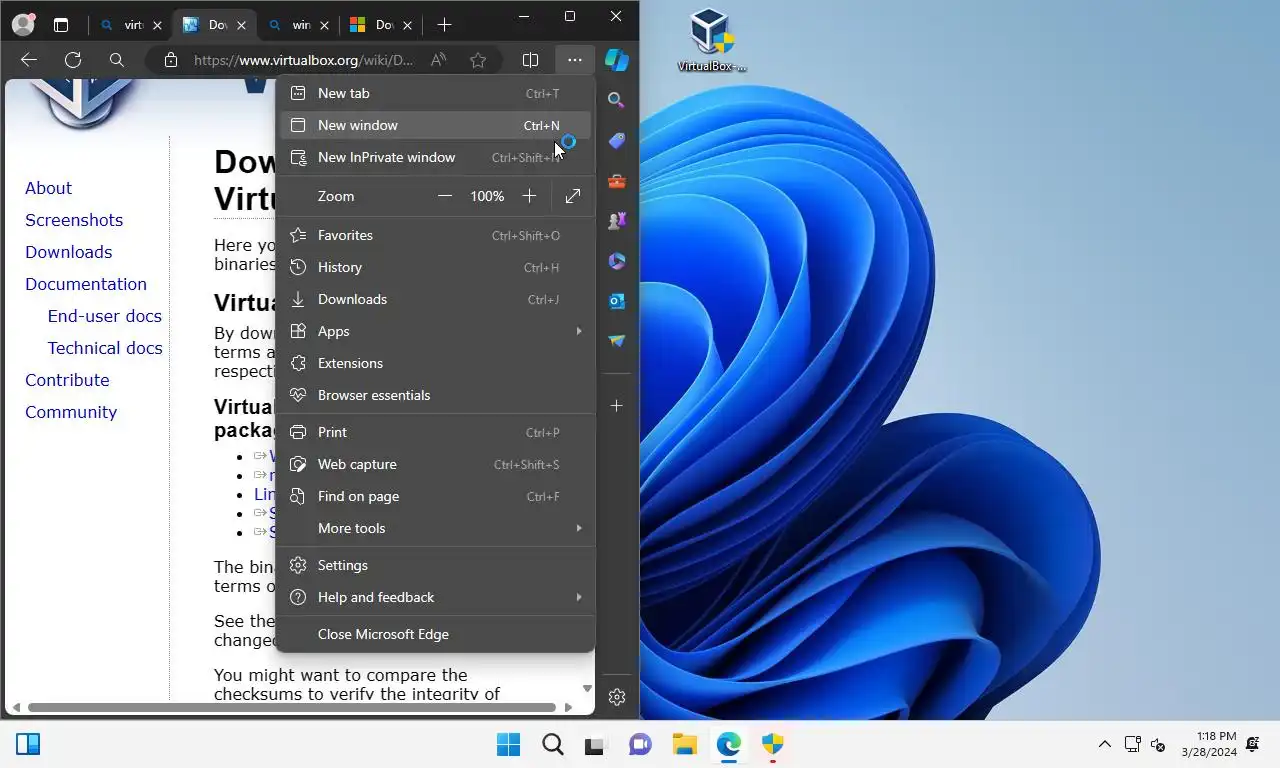
Task: Follow the About link
Action: point(48,188)
